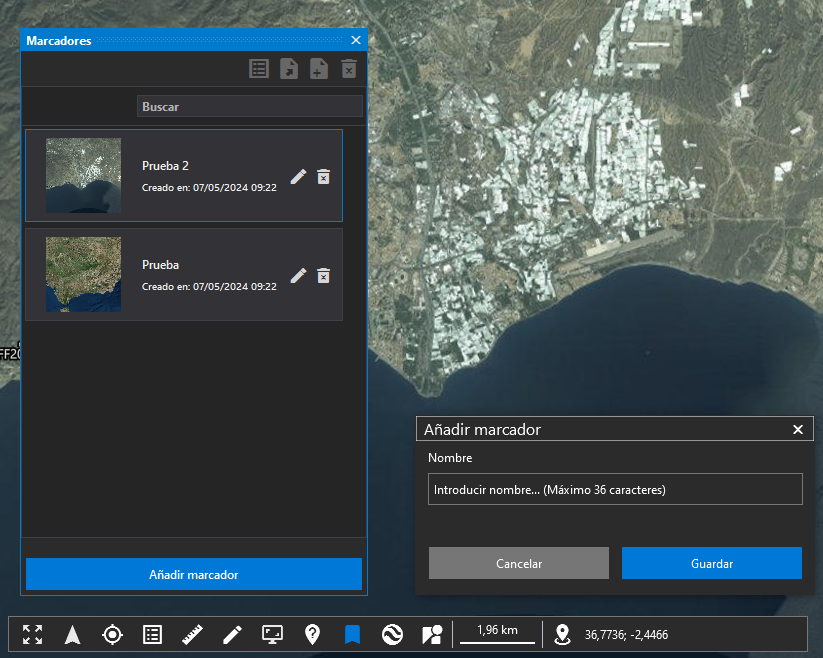This screenshot has height=658, width=823.
Task: Open the list panel icon in bottom toolbar
Action: point(152,634)
